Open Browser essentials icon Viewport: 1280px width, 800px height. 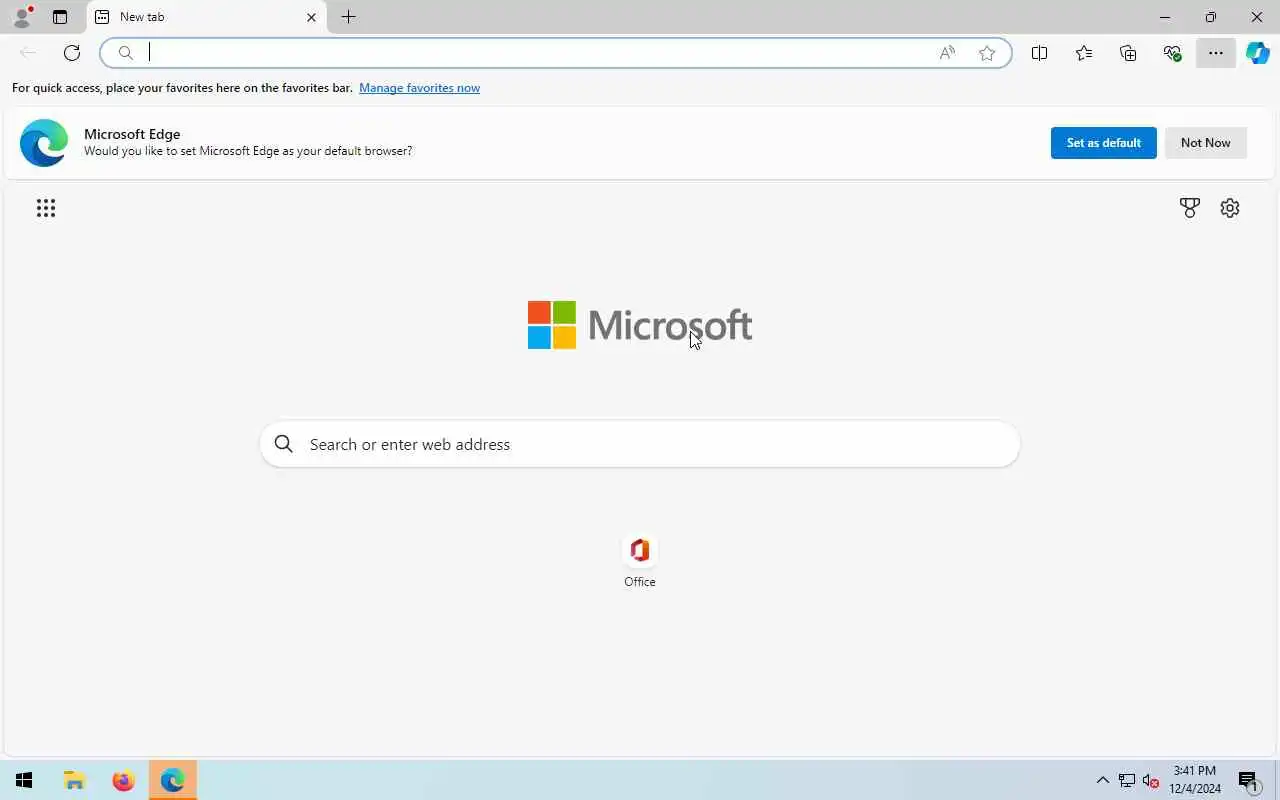coord(1172,53)
